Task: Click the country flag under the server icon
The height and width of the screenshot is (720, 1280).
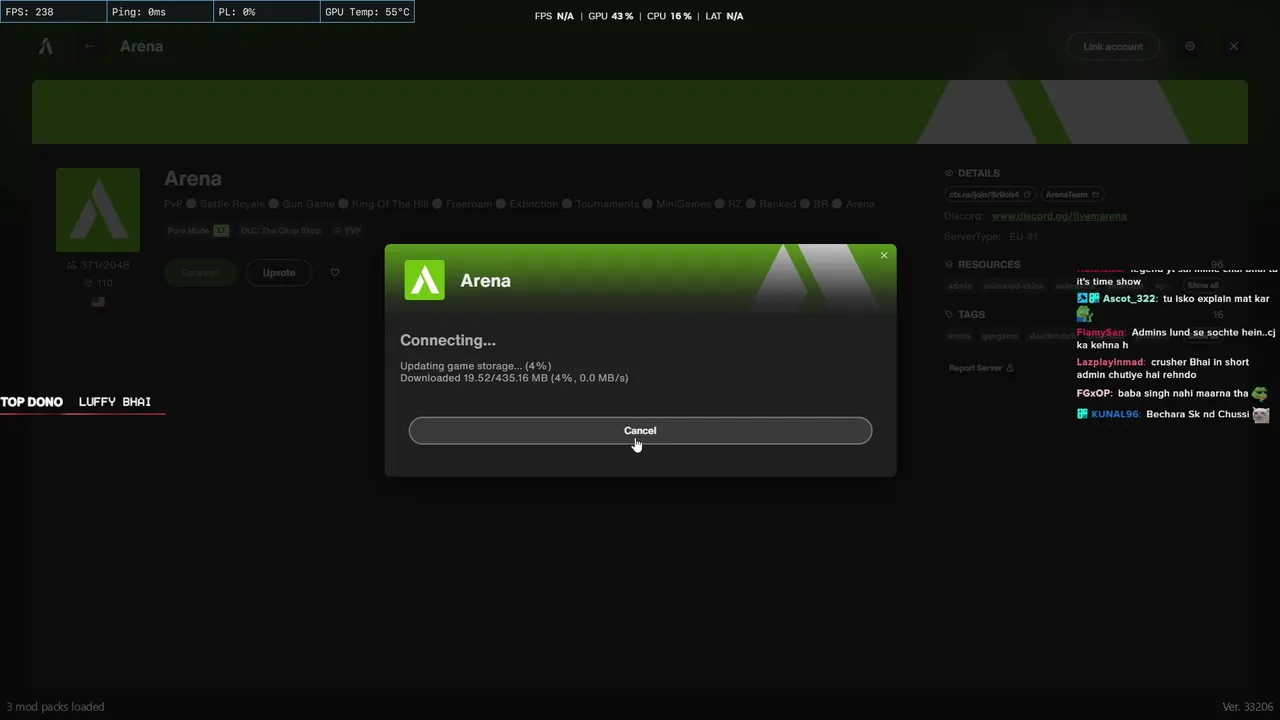Action: [x=98, y=301]
